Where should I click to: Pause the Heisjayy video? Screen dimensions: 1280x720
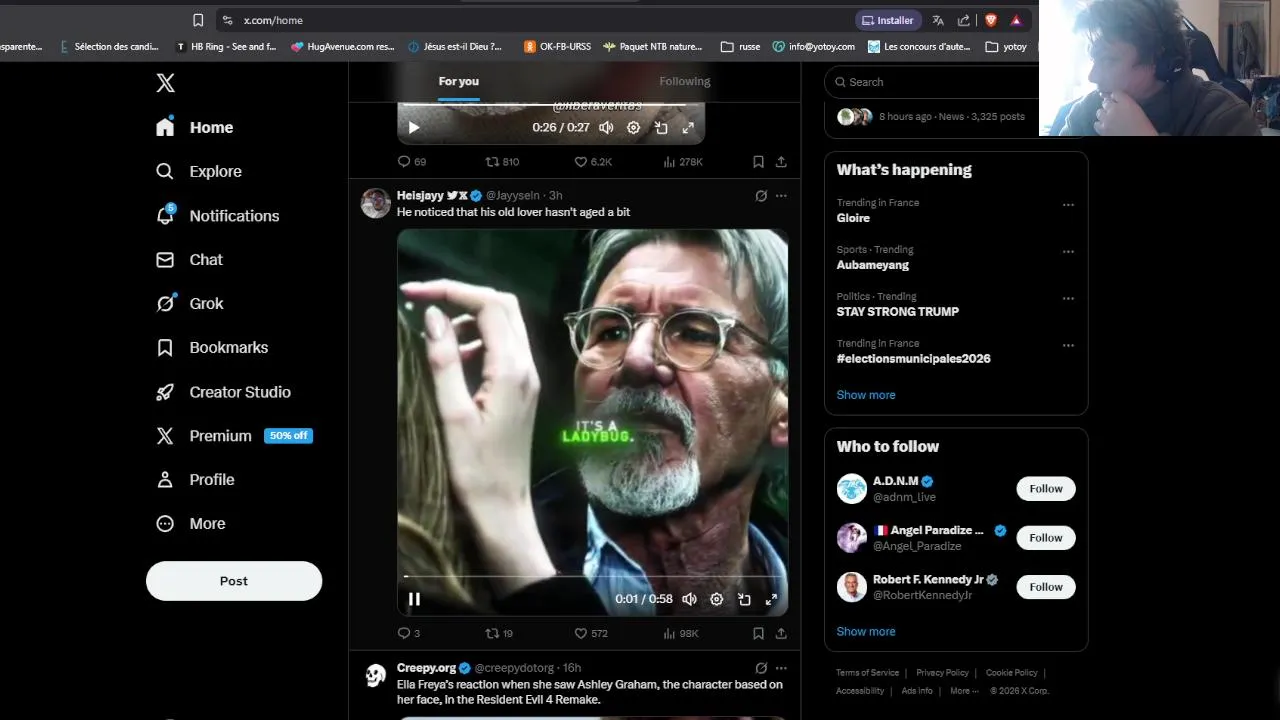[x=414, y=599]
